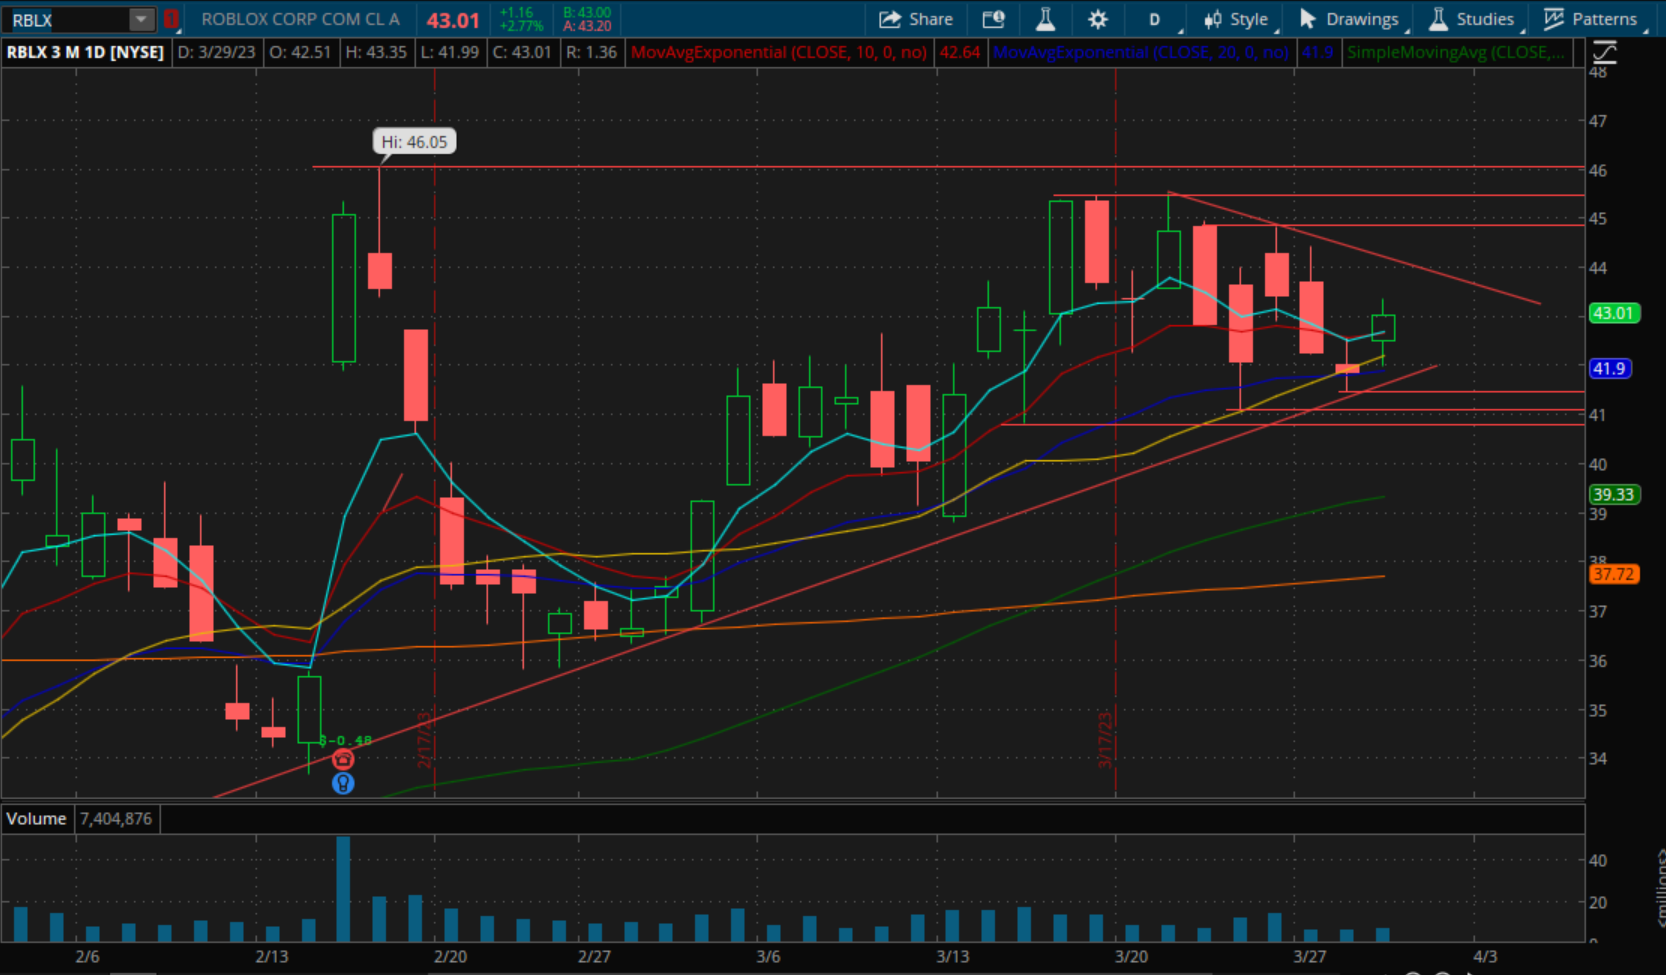Click the green SimpleMovingAvg study label
Image resolution: width=1666 pixels, height=975 pixels.
pos(1455,52)
